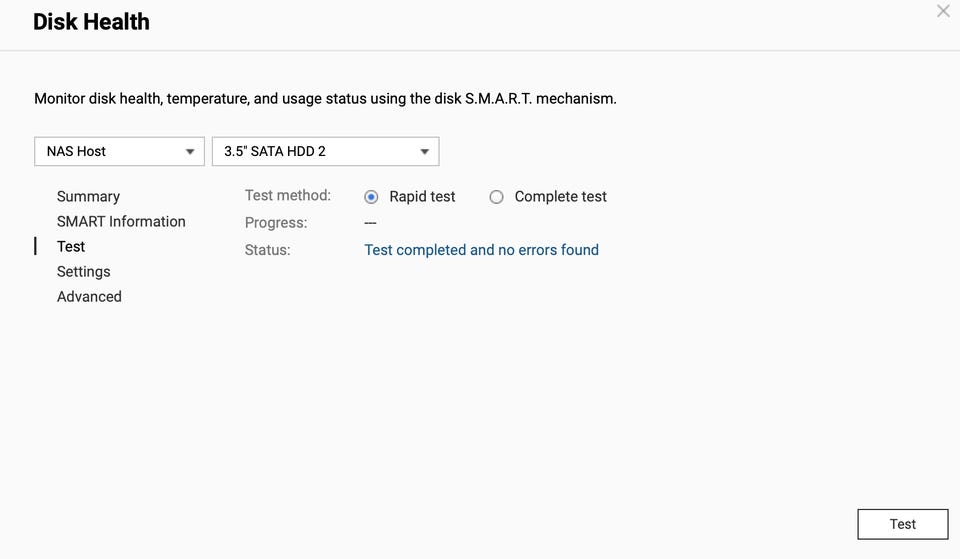Viewport: 960px width, 559px height.
Task: Open the NAS Host dropdown
Action: click(119, 151)
